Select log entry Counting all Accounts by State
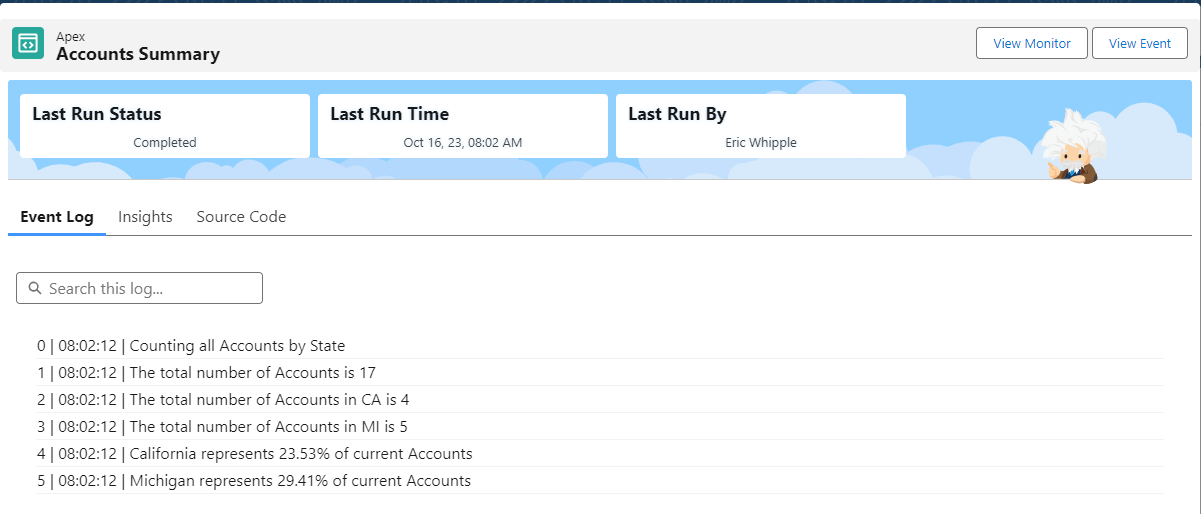Viewport: 1201px width, 514px height. click(x=600, y=346)
